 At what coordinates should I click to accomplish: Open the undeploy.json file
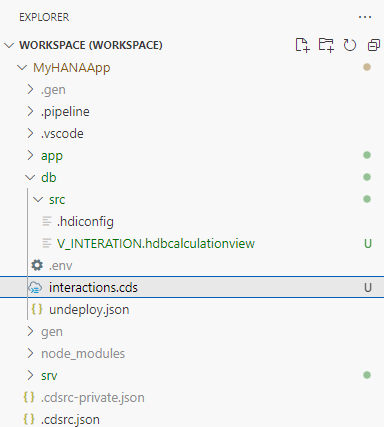click(89, 310)
